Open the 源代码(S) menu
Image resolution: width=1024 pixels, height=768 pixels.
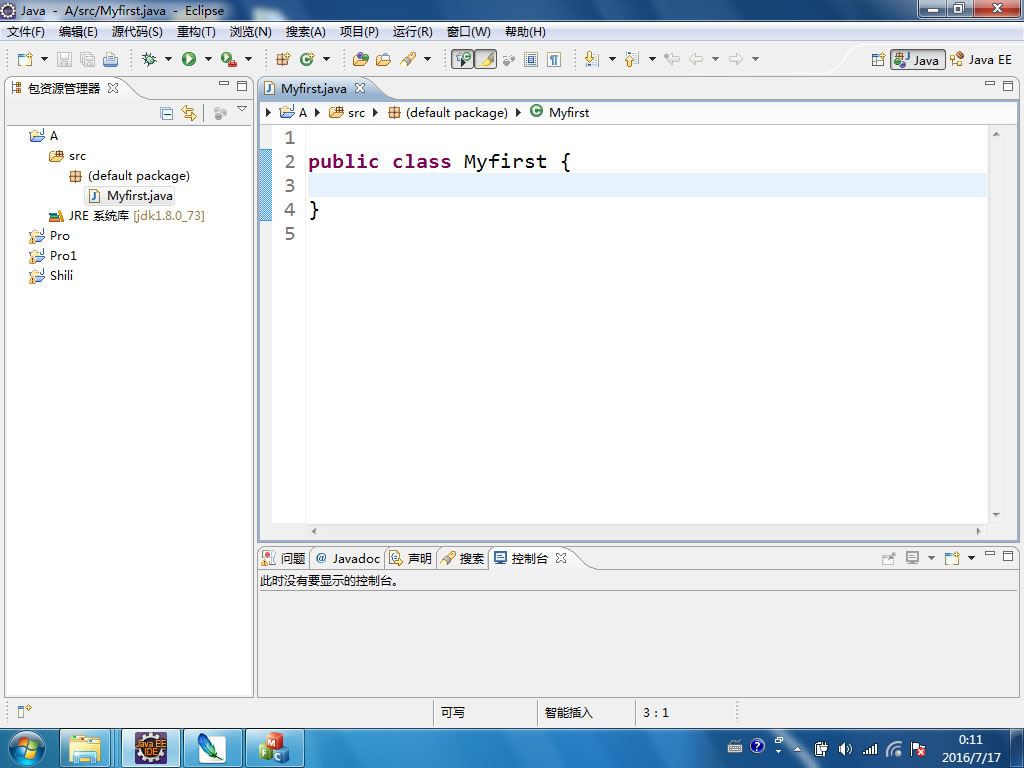click(137, 32)
